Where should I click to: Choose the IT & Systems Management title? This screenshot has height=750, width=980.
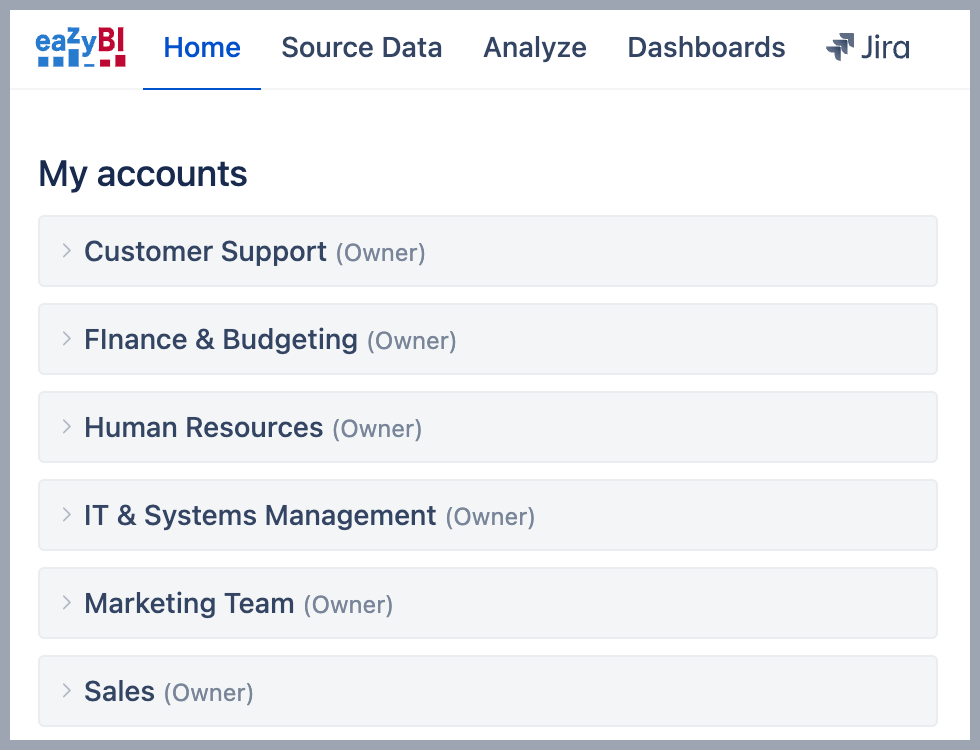[x=260, y=515]
